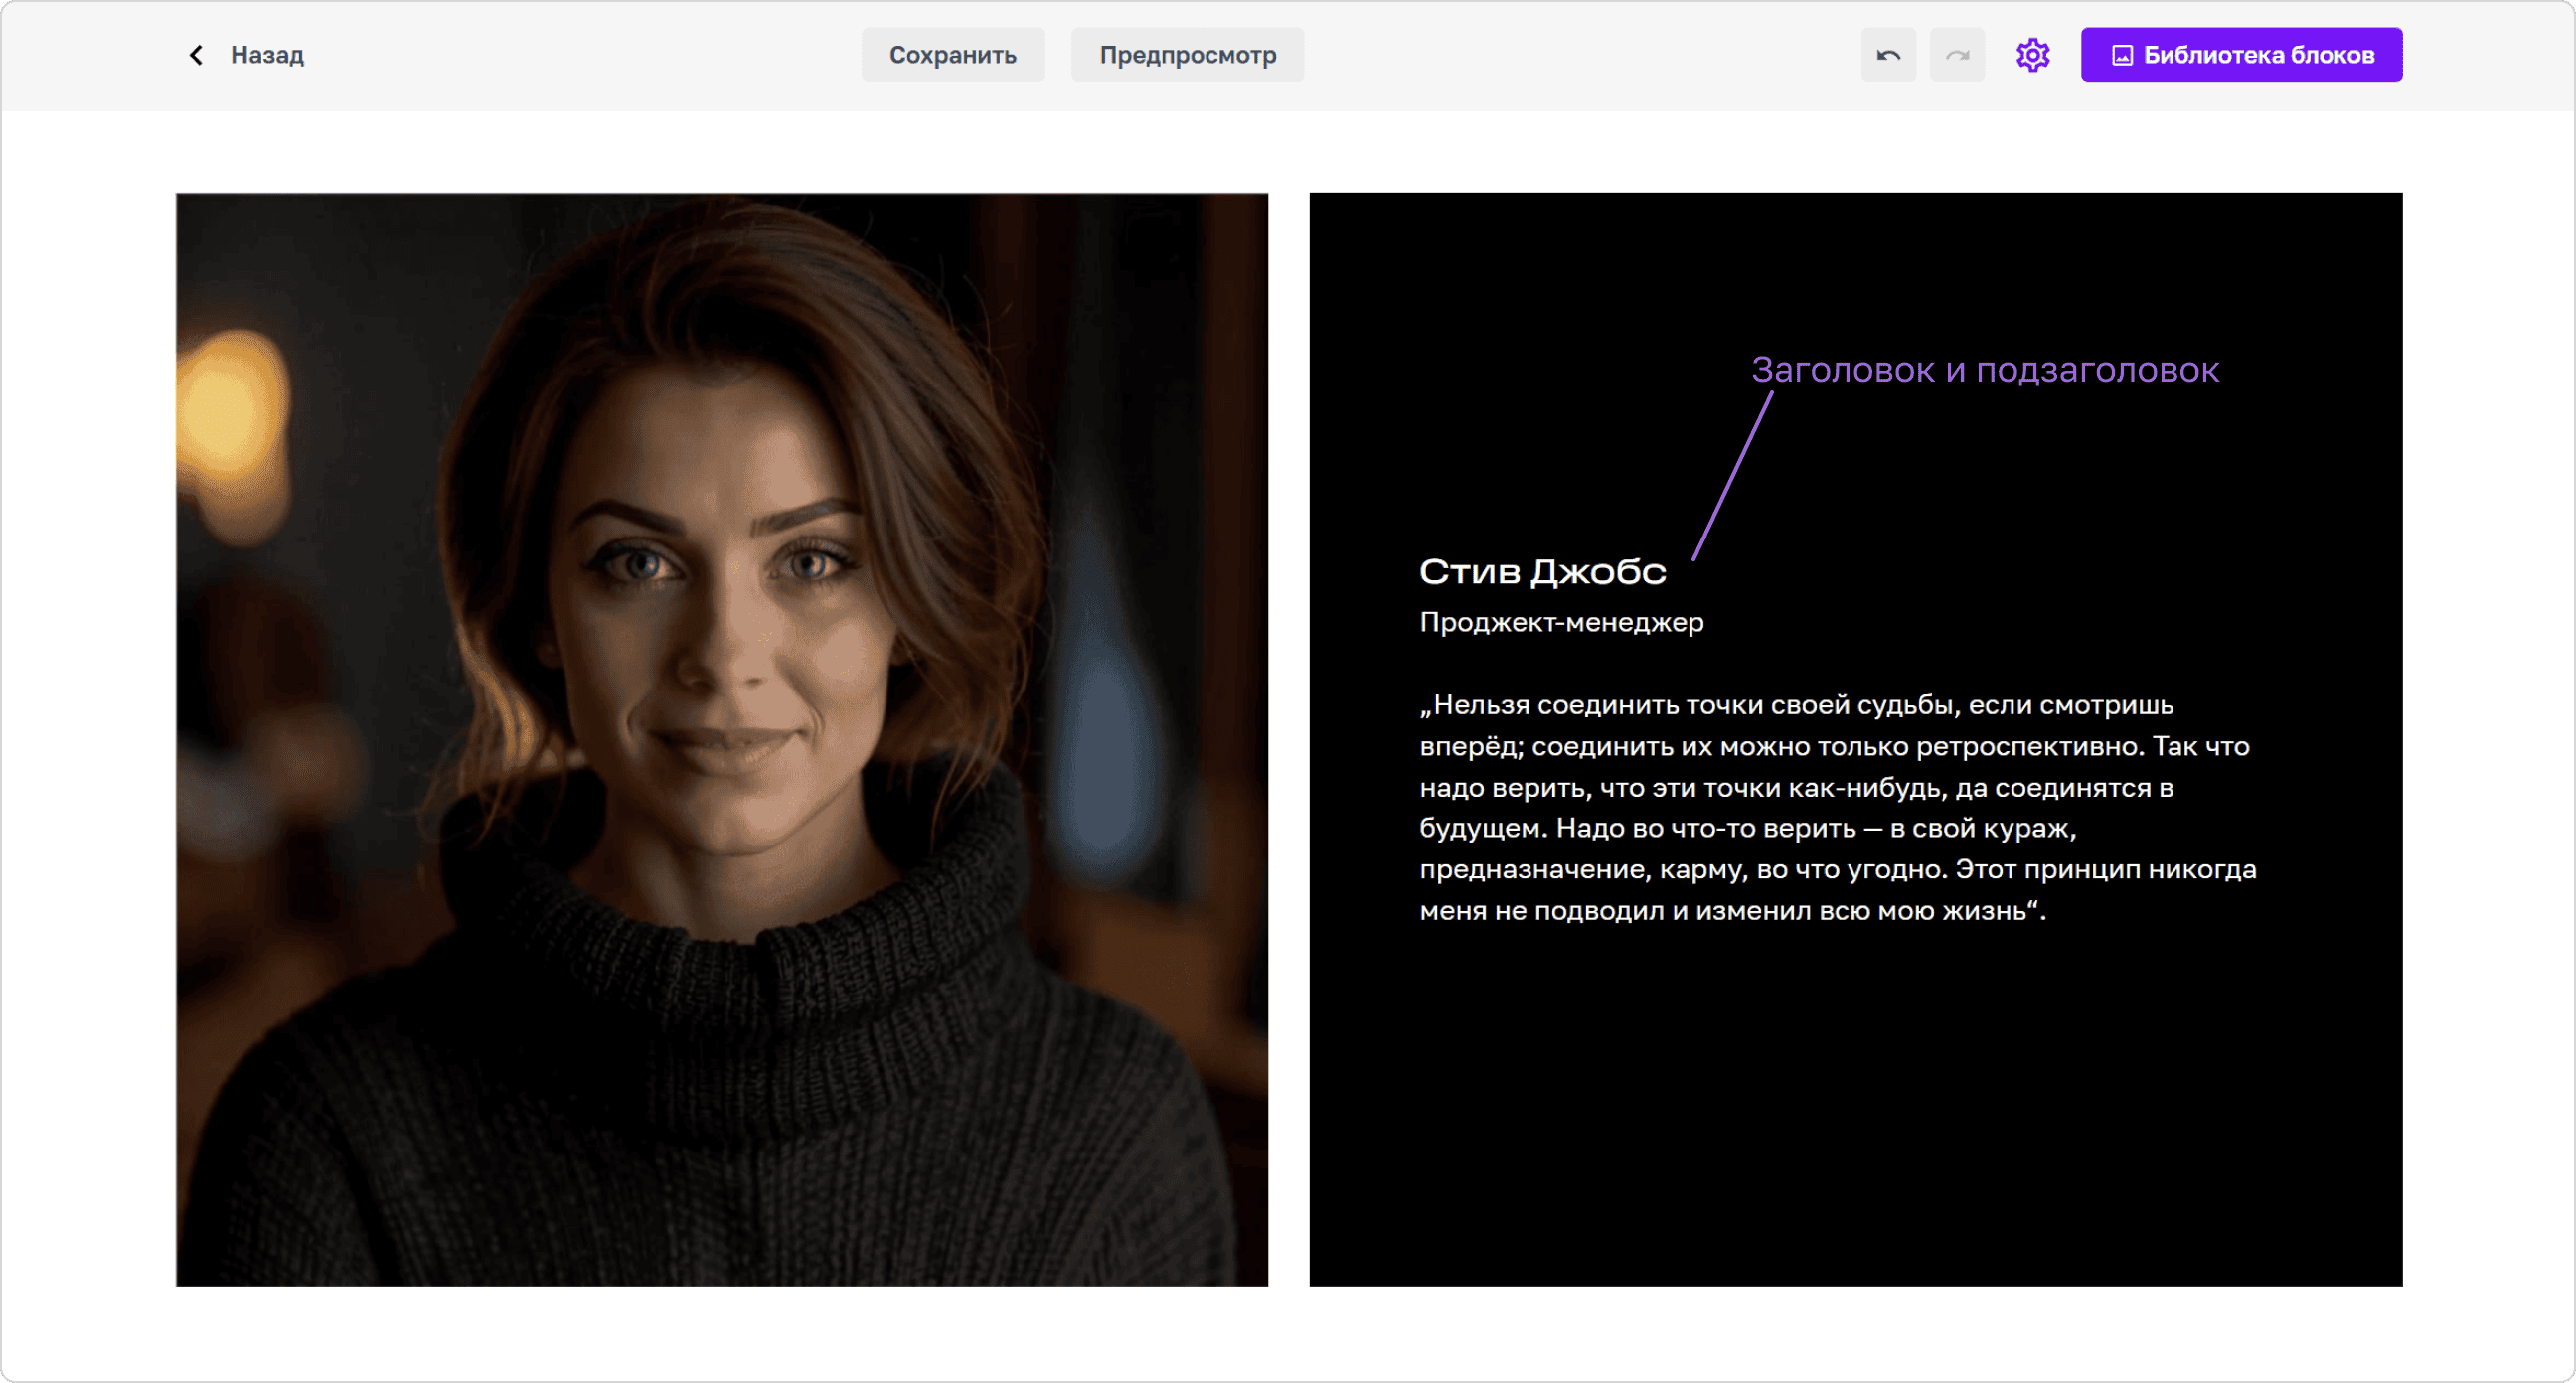Select the woman portrait image block
This screenshot has width=2576, height=1383.
tap(722, 739)
